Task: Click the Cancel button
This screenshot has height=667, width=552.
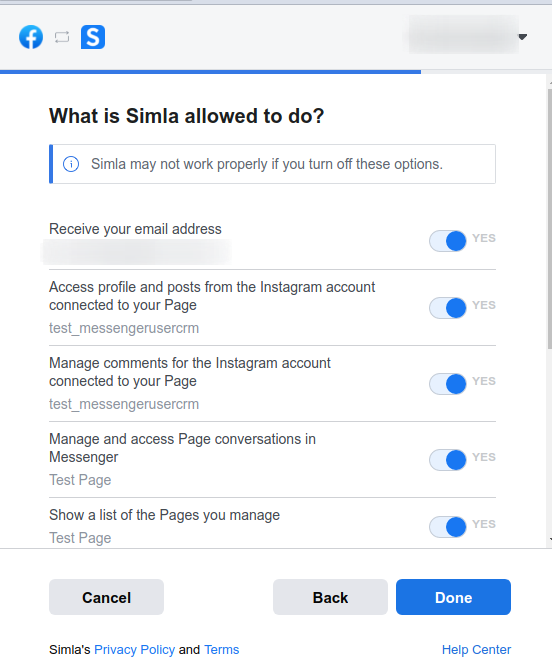Action: (x=106, y=597)
